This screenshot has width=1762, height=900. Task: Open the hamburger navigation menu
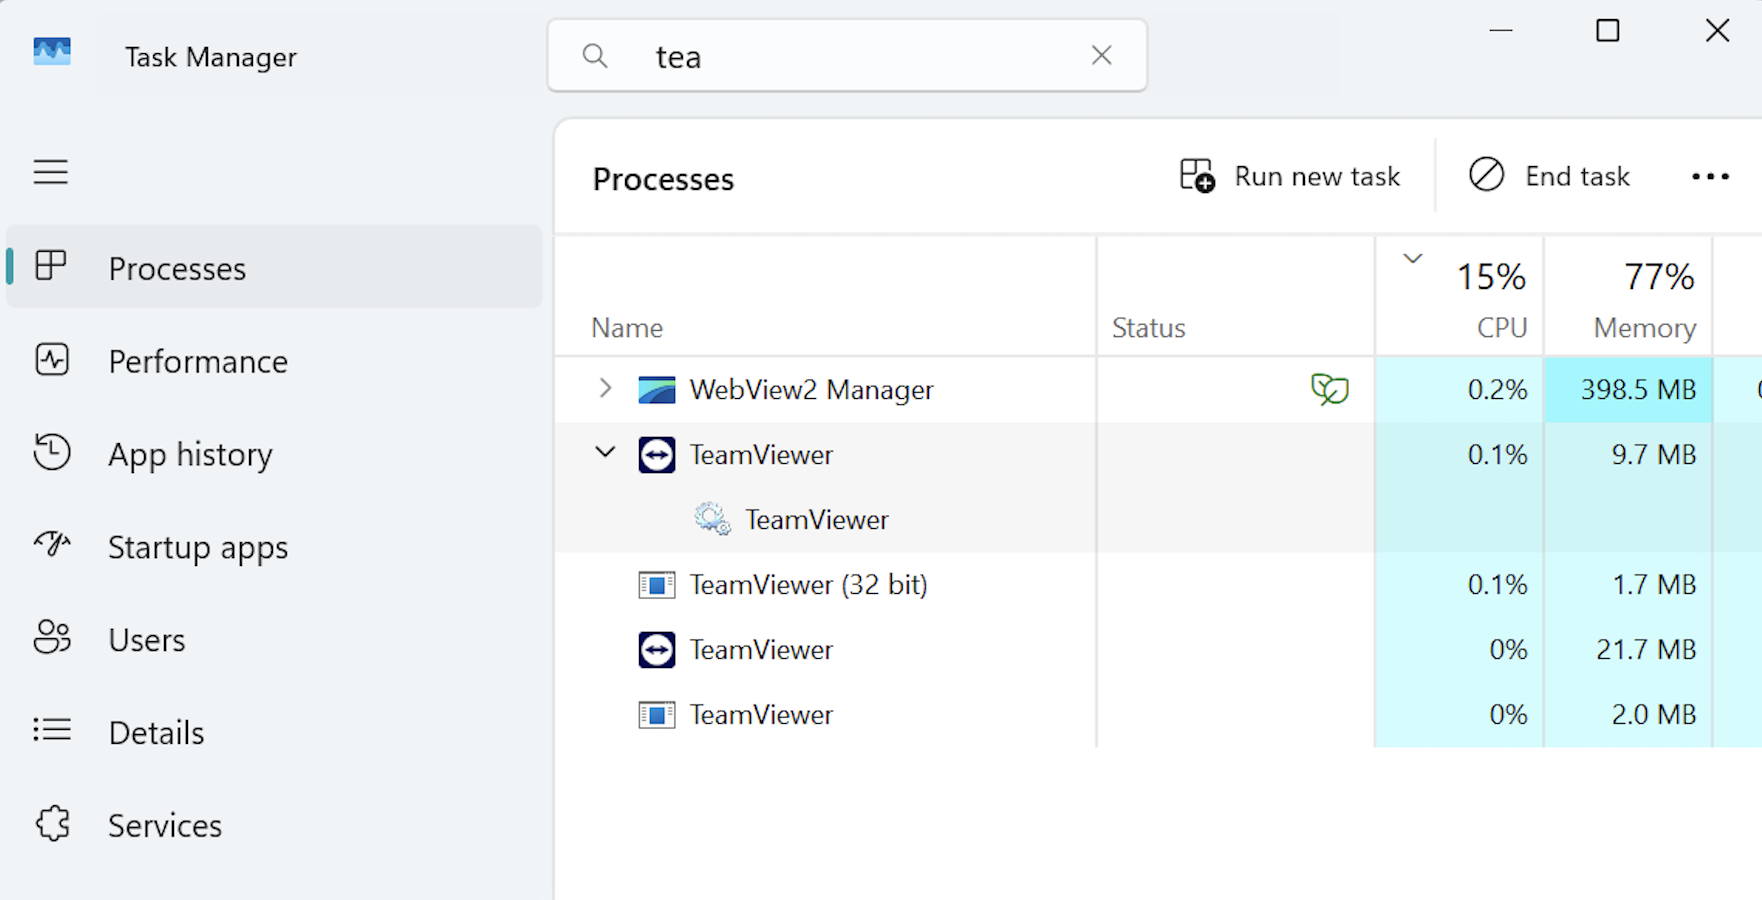pyautogui.click(x=51, y=172)
